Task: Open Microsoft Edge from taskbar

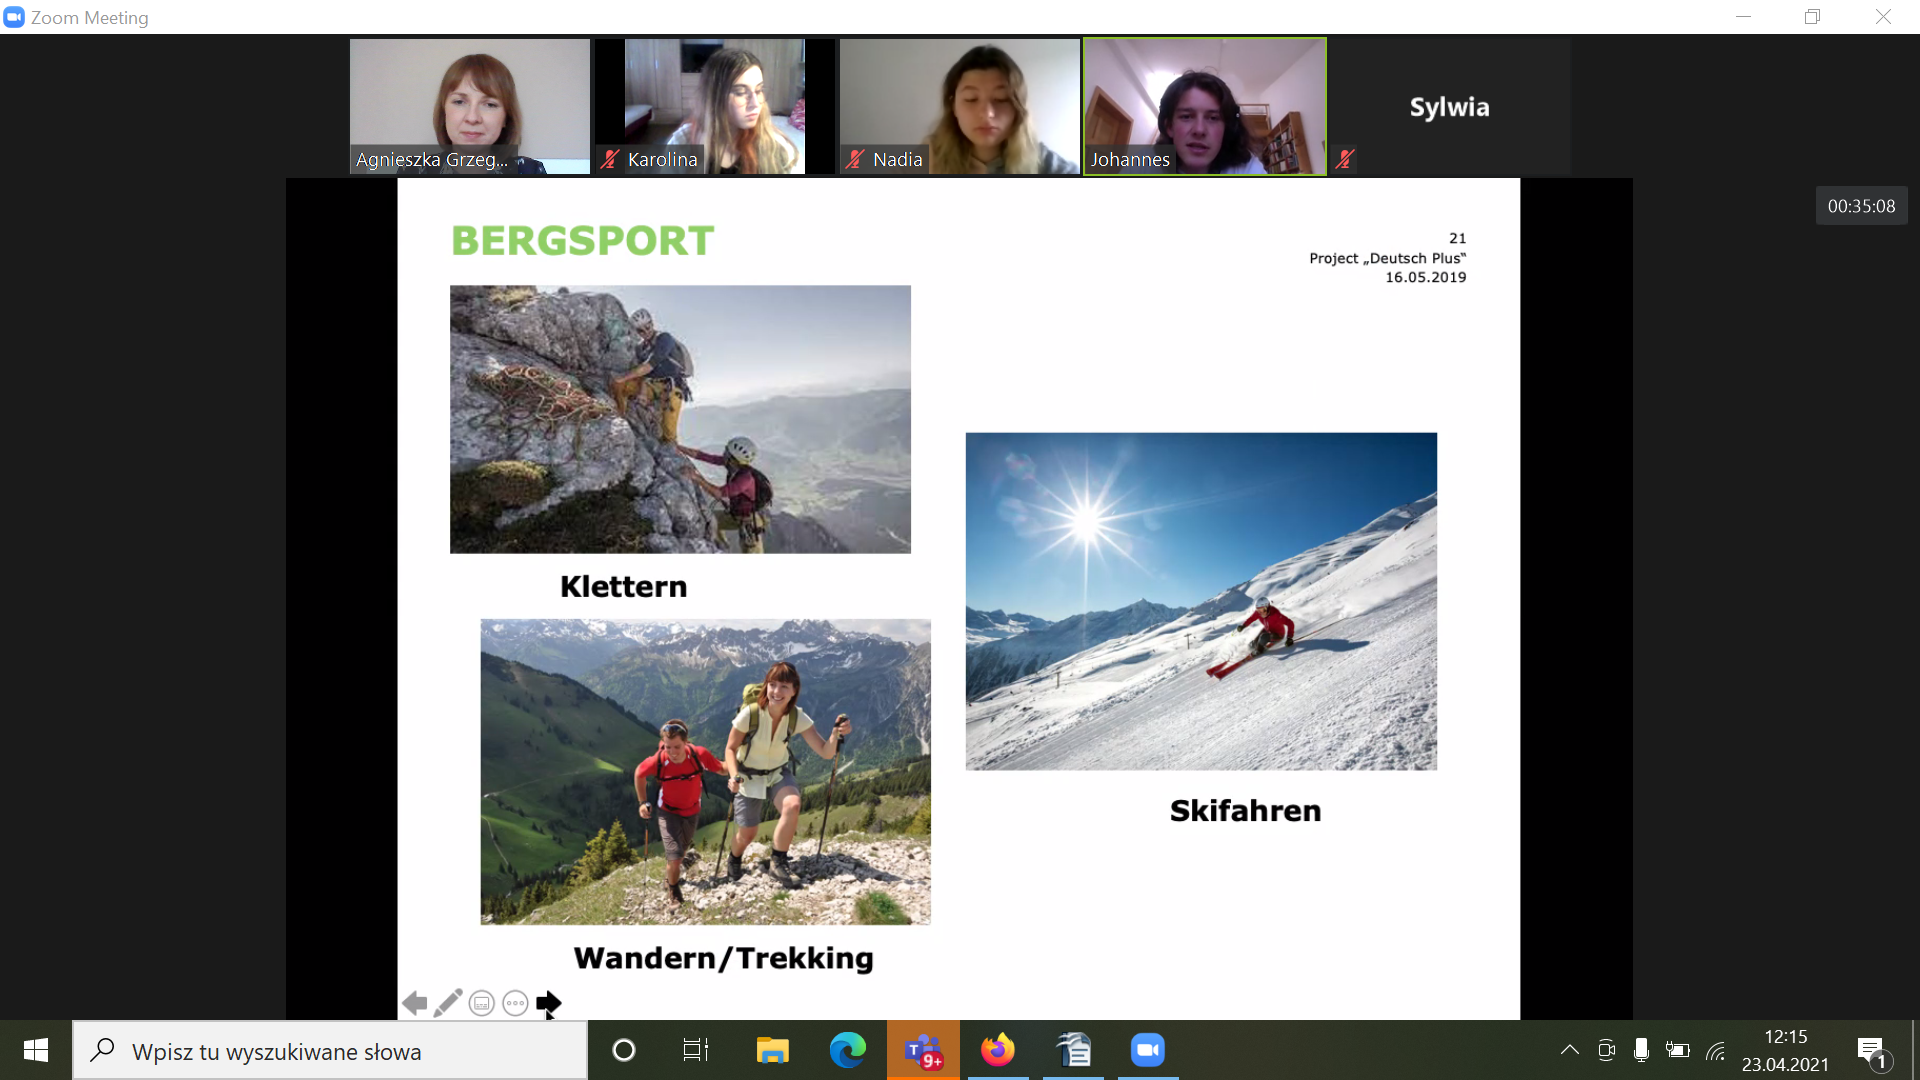Action: click(x=848, y=1050)
